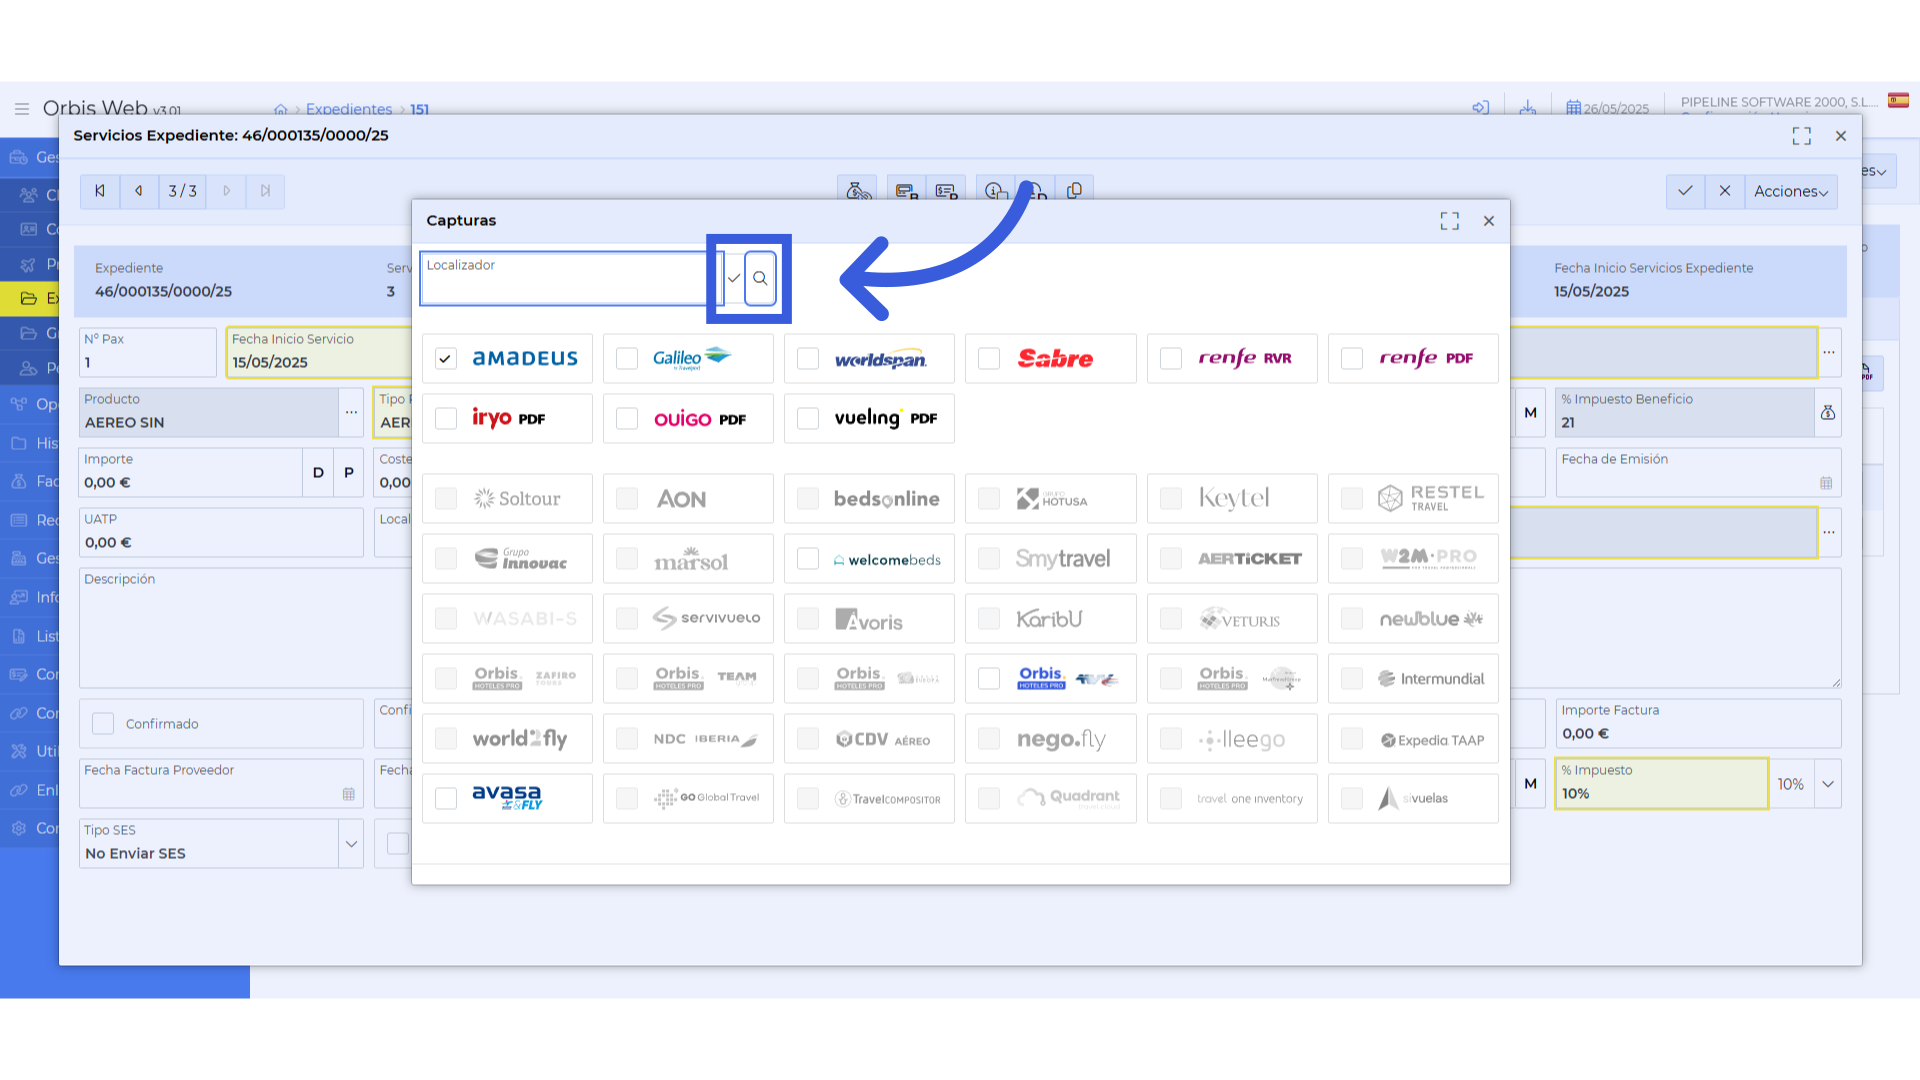
Task: Click the money bag toolbar icon
Action: [858, 190]
